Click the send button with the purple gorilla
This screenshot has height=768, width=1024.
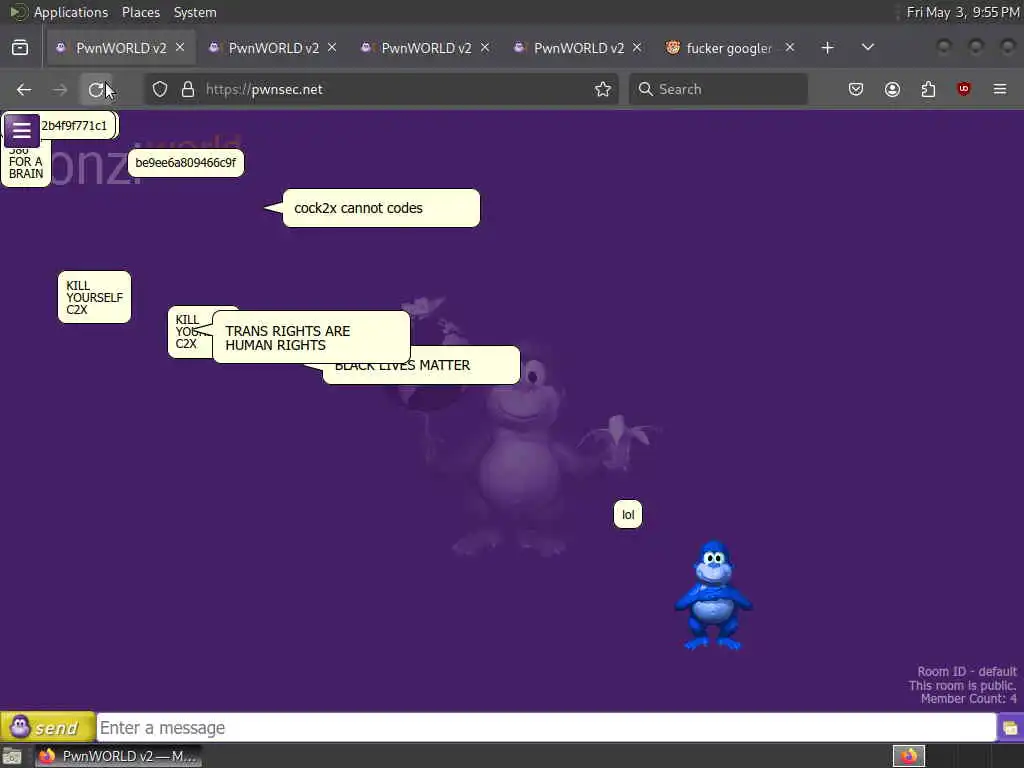pos(48,727)
